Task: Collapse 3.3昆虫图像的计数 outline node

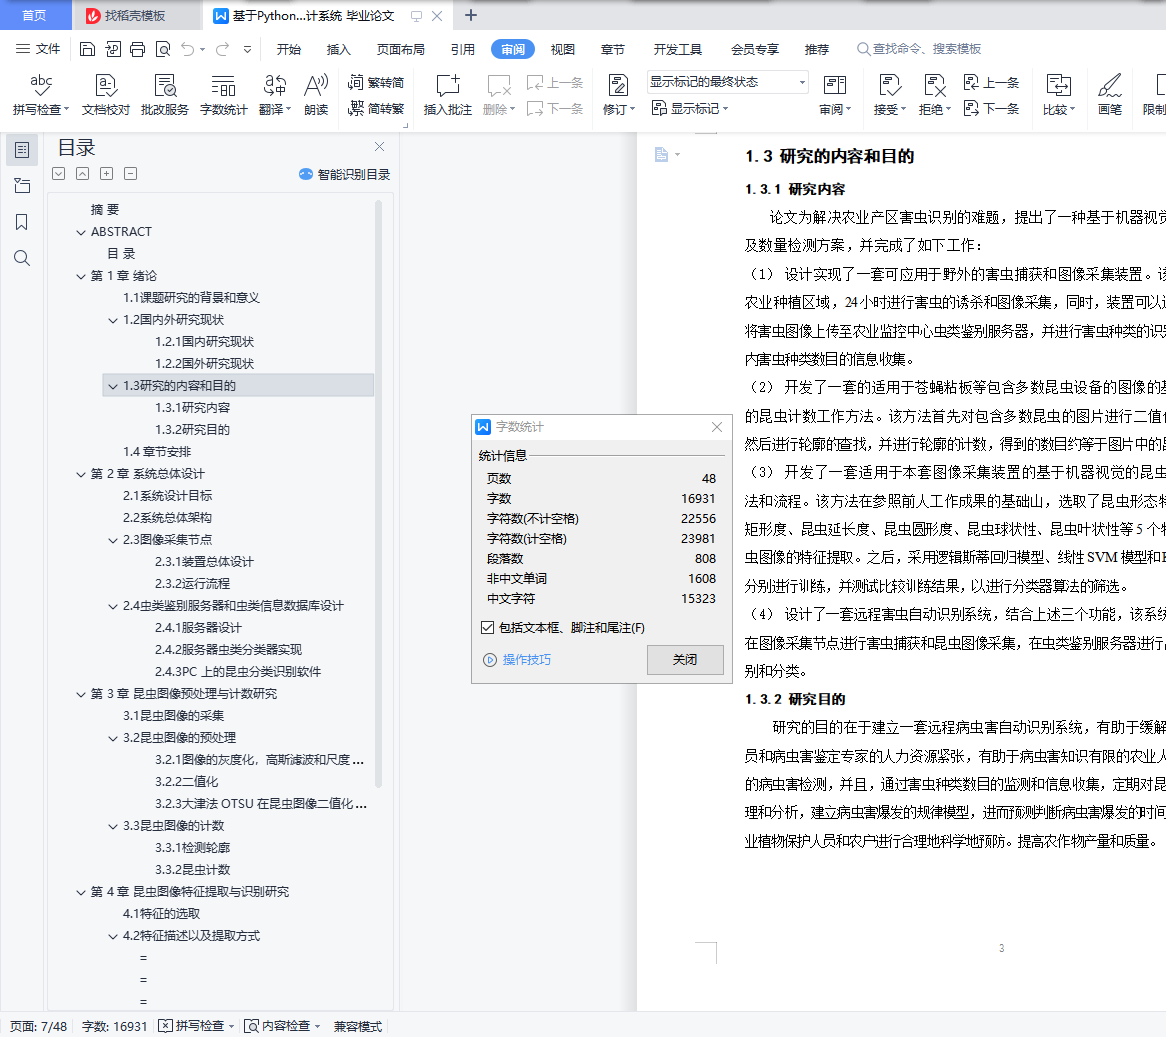Action: pyautogui.click(x=113, y=827)
